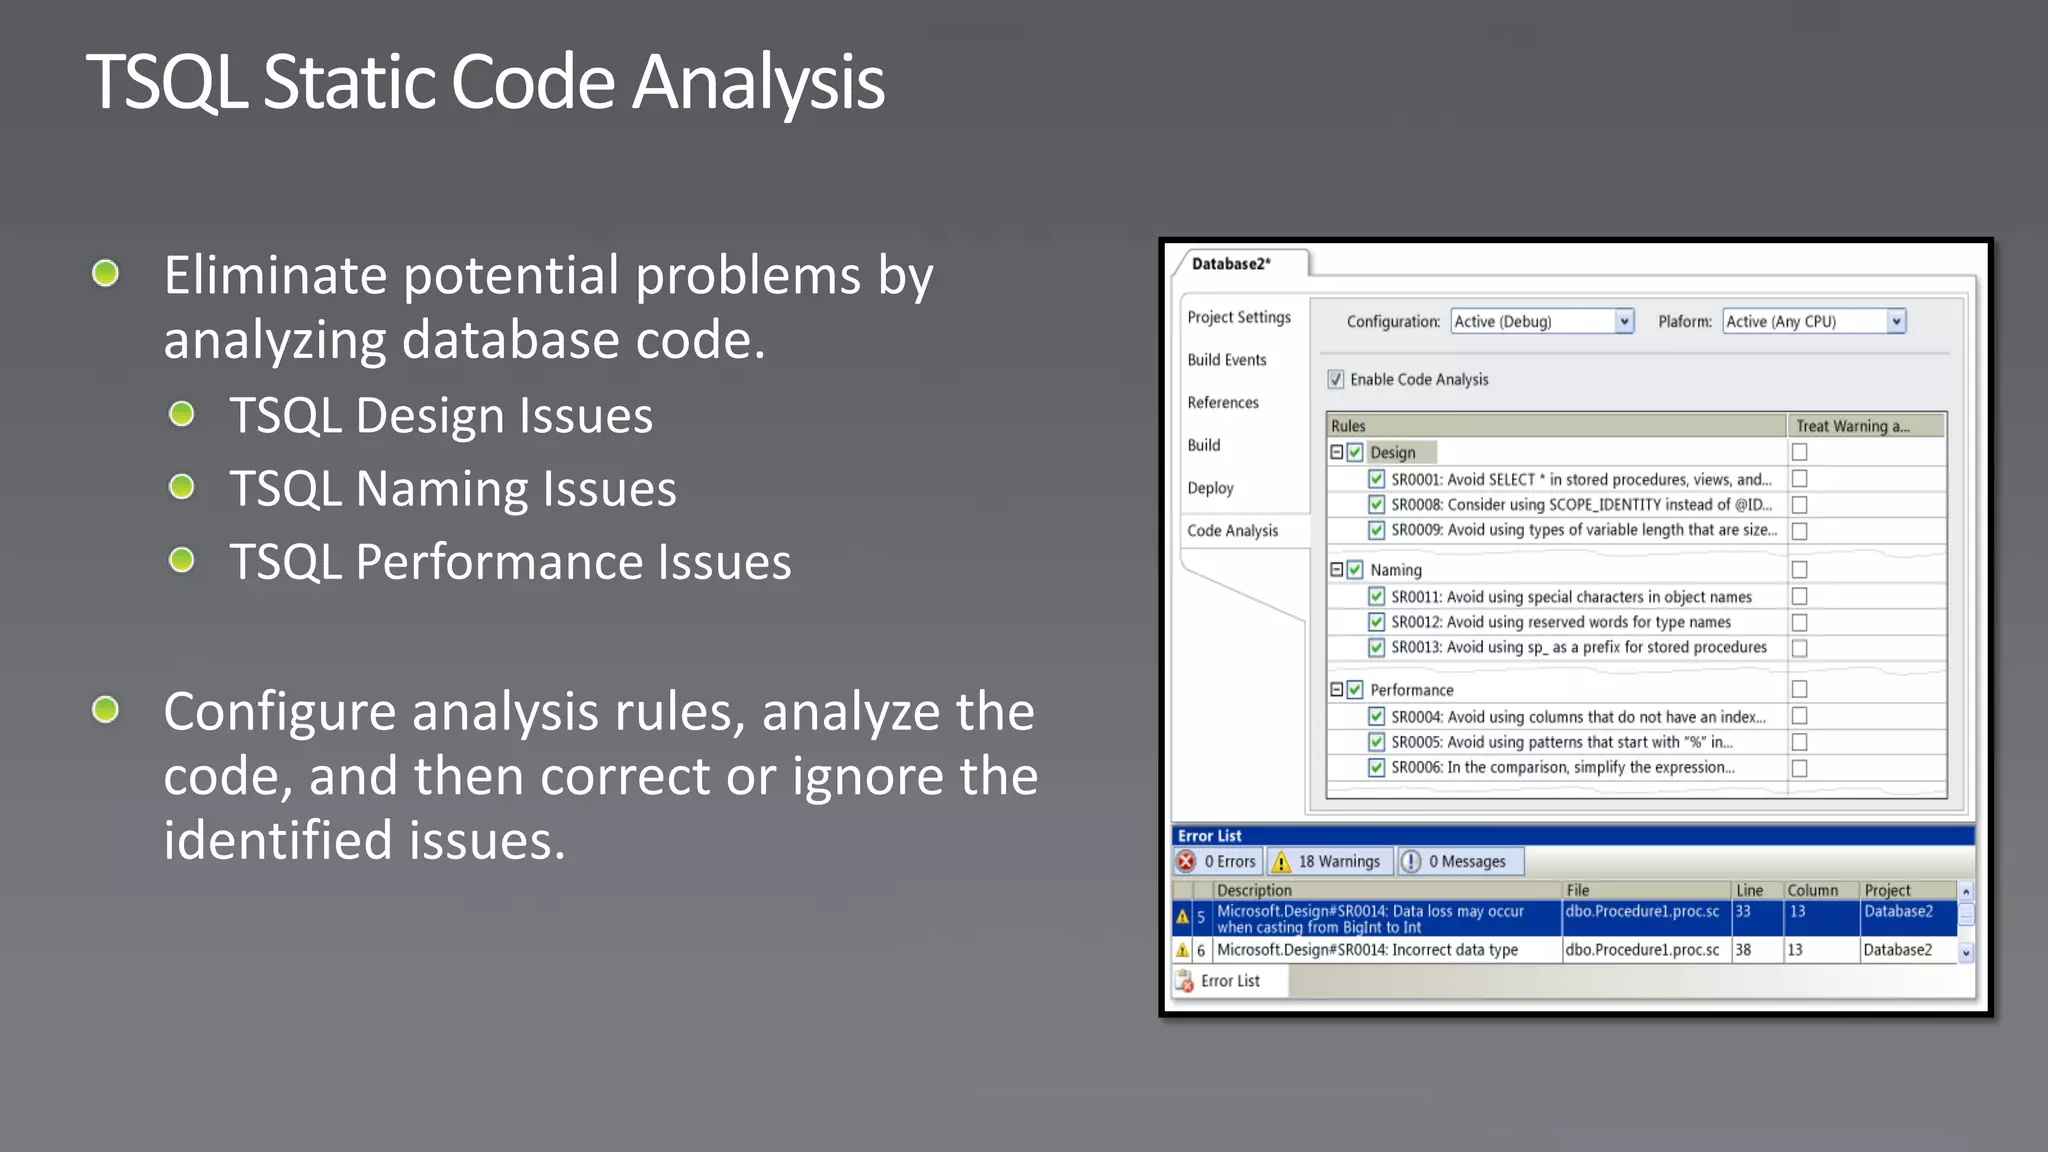Click the Error List tab icon at bottom
2048x1152 pixels.
point(1185,981)
